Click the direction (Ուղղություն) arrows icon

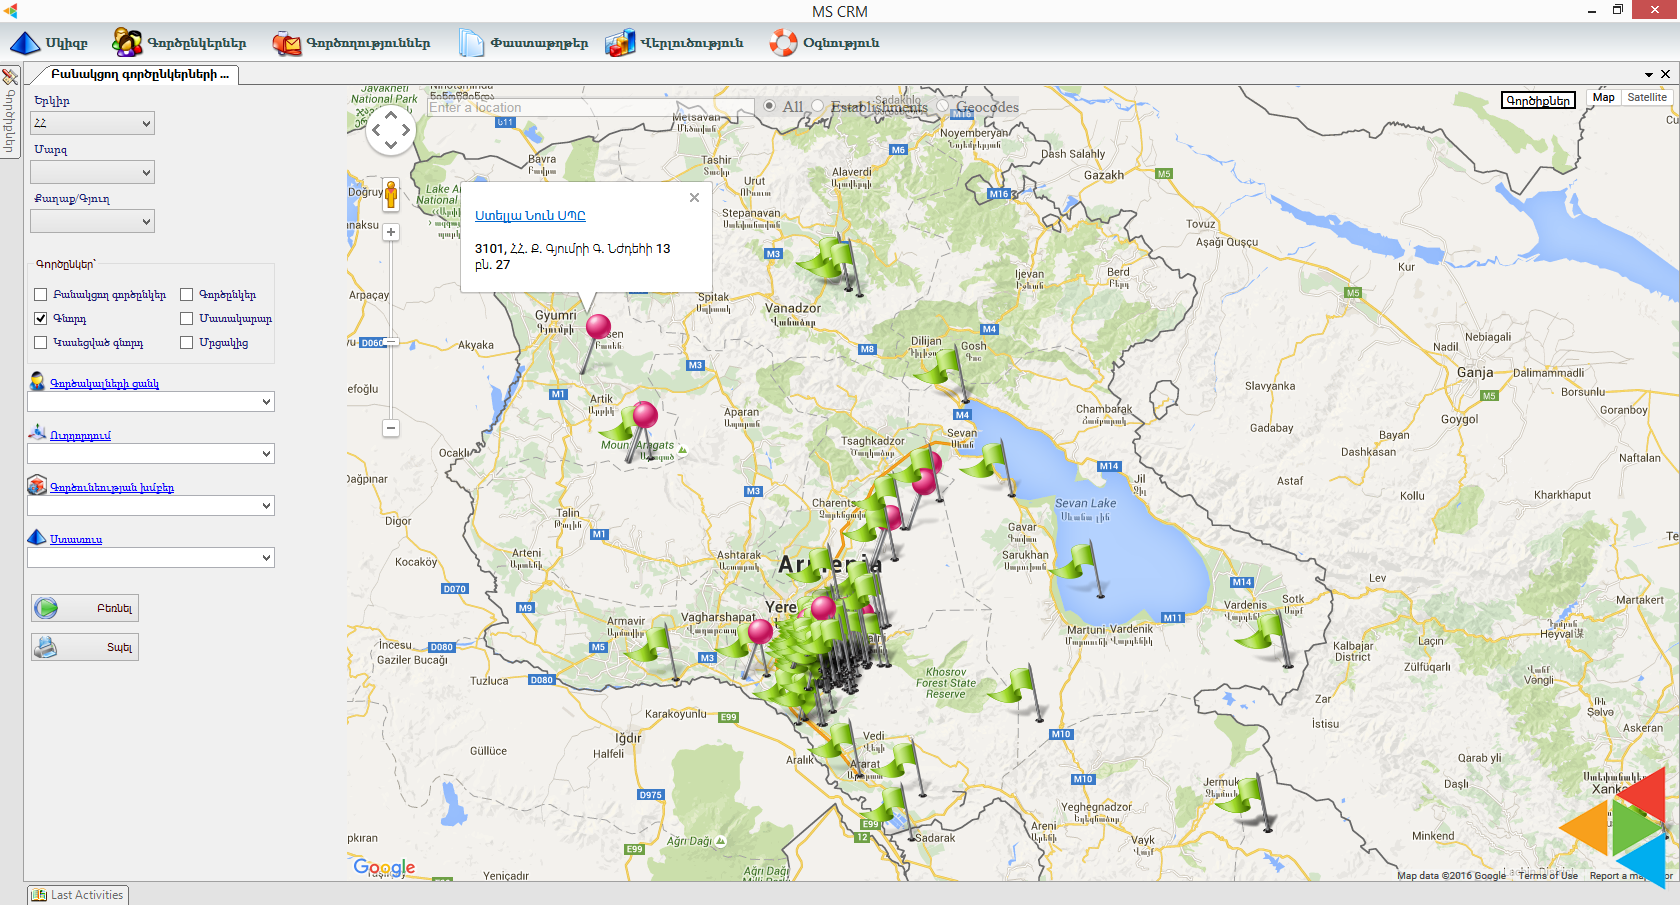point(37,433)
